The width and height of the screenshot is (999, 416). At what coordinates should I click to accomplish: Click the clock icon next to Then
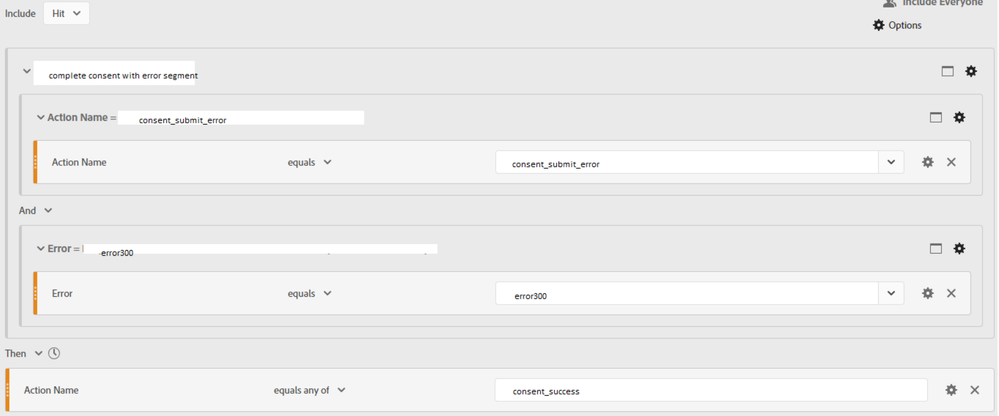tap(55, 353)
